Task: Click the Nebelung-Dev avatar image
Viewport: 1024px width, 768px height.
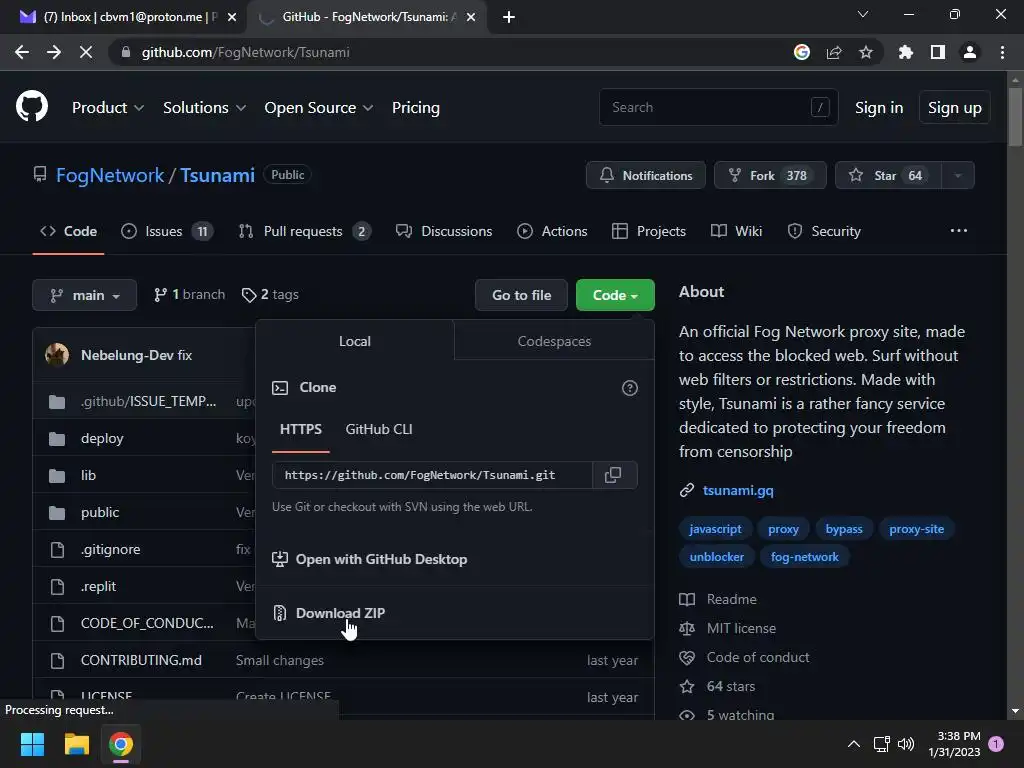Action: pyautogui.click(x=57, y=355)
